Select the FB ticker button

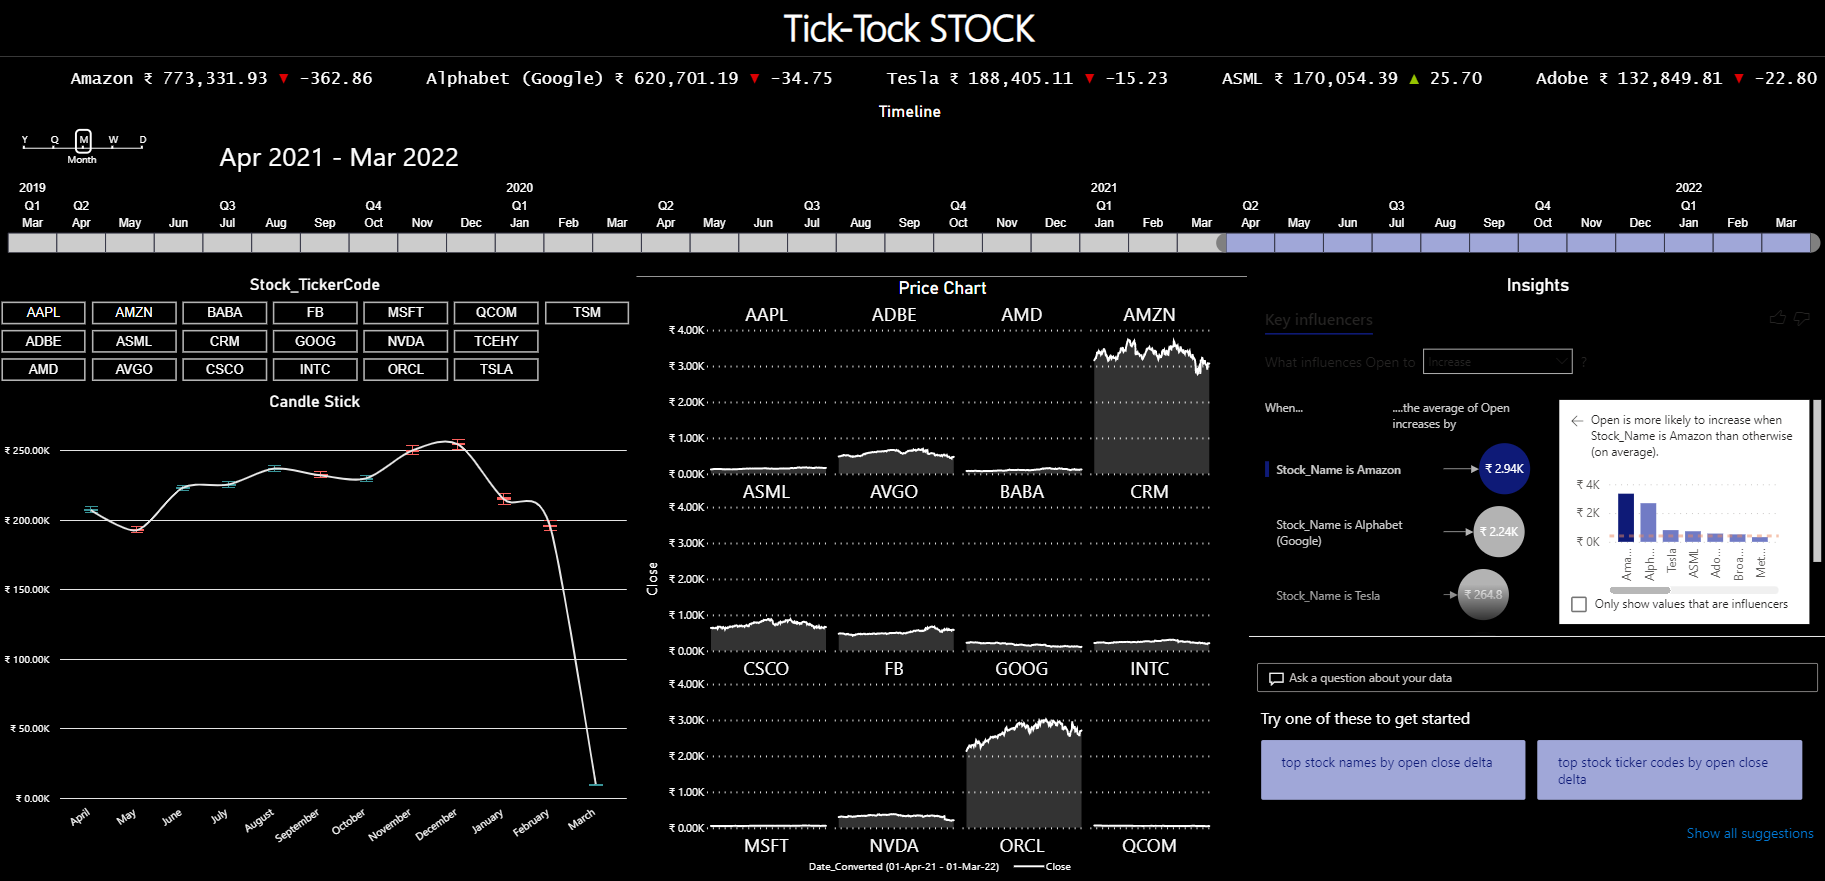tap(315, 313)
